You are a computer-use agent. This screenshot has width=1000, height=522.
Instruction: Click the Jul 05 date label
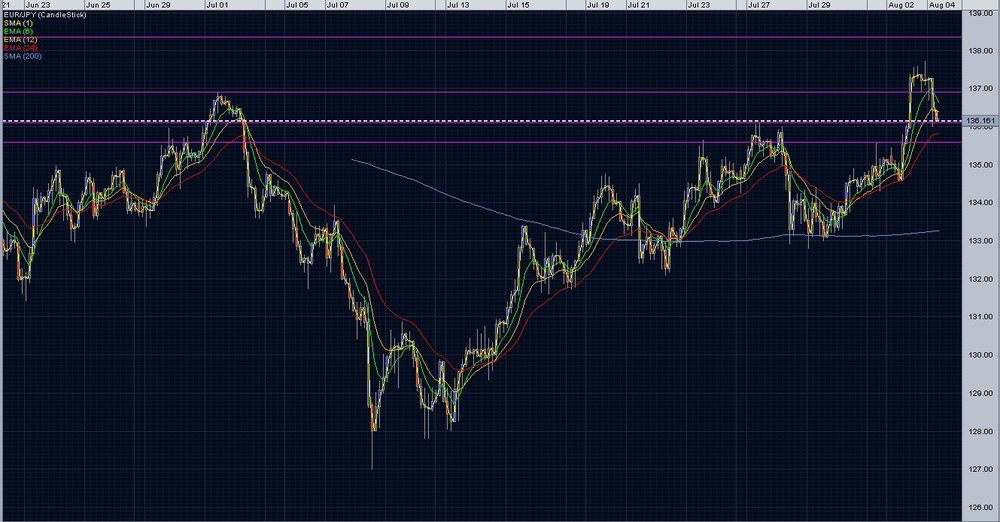point(297,4)
